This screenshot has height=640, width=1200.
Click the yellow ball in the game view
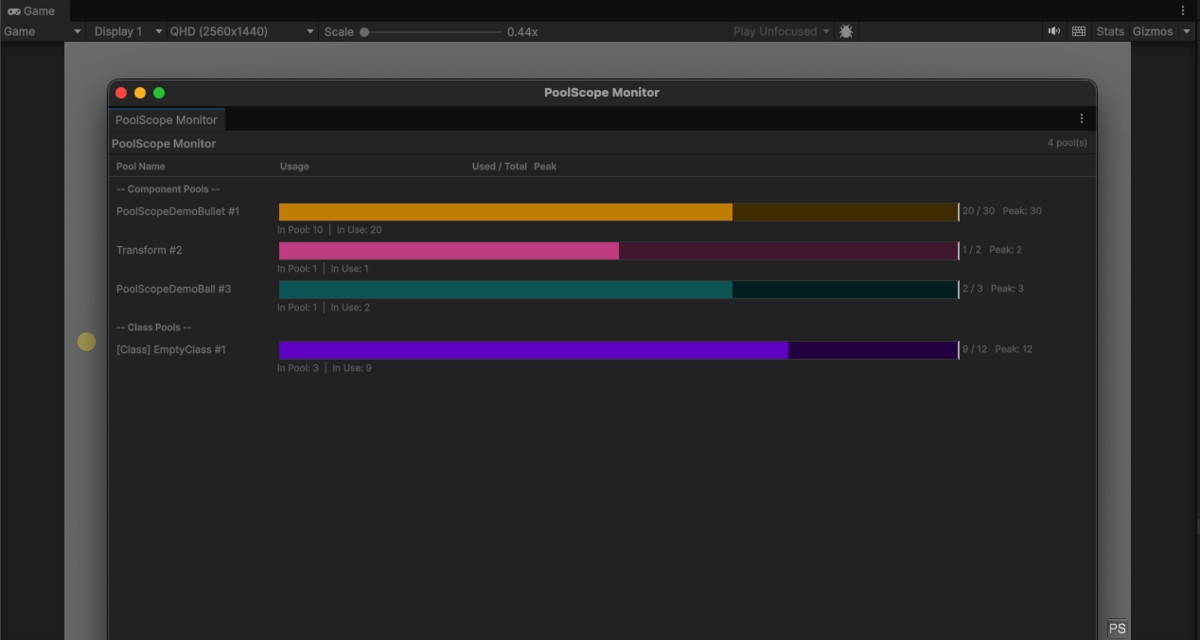[87, 342]
